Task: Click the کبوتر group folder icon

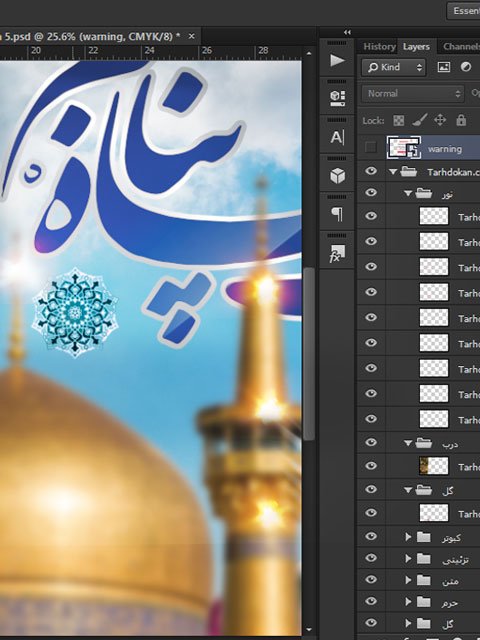Action: 424,537
